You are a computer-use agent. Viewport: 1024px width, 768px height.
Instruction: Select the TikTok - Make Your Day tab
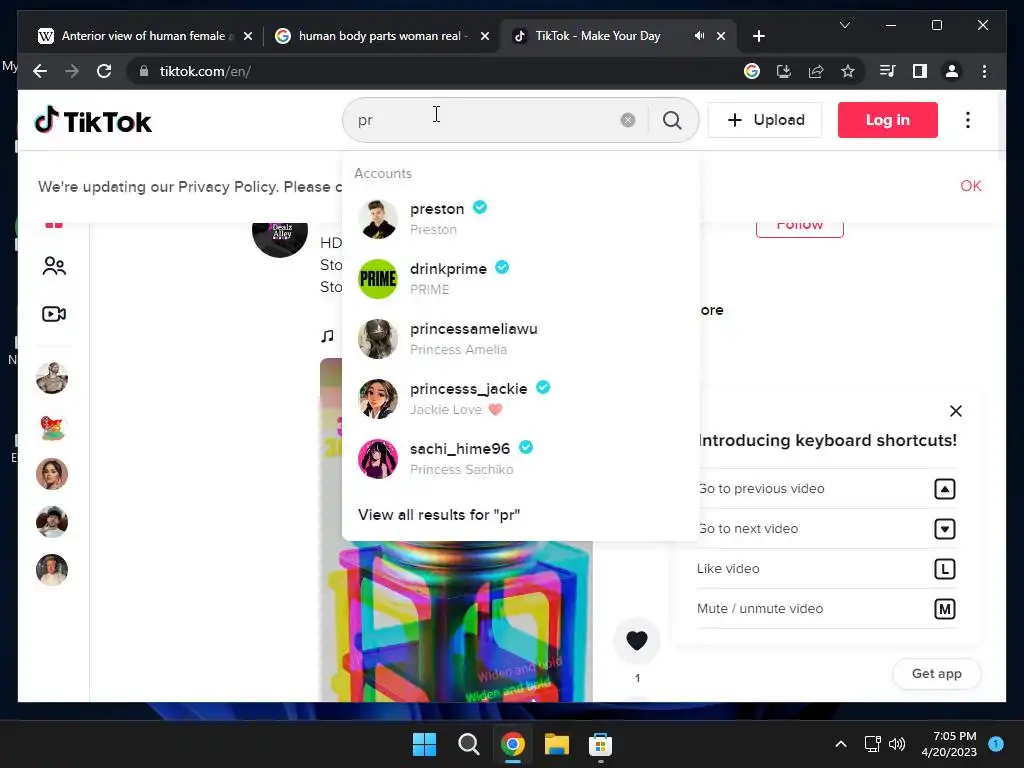click(x=598, y=36)
